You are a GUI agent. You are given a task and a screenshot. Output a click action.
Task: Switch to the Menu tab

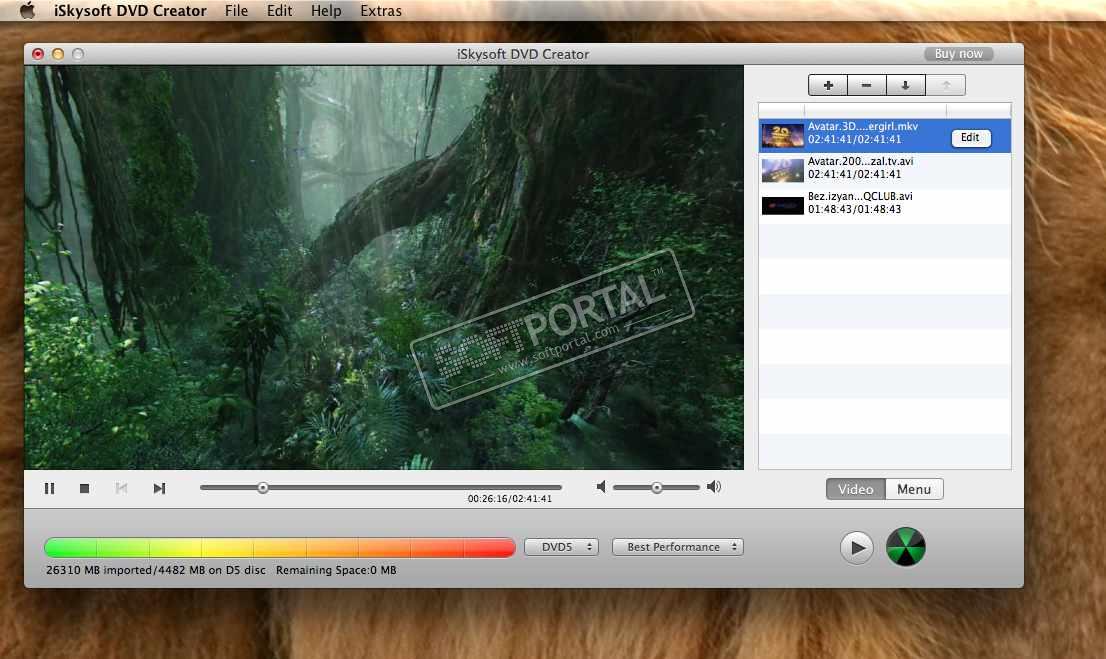point(914,489)
